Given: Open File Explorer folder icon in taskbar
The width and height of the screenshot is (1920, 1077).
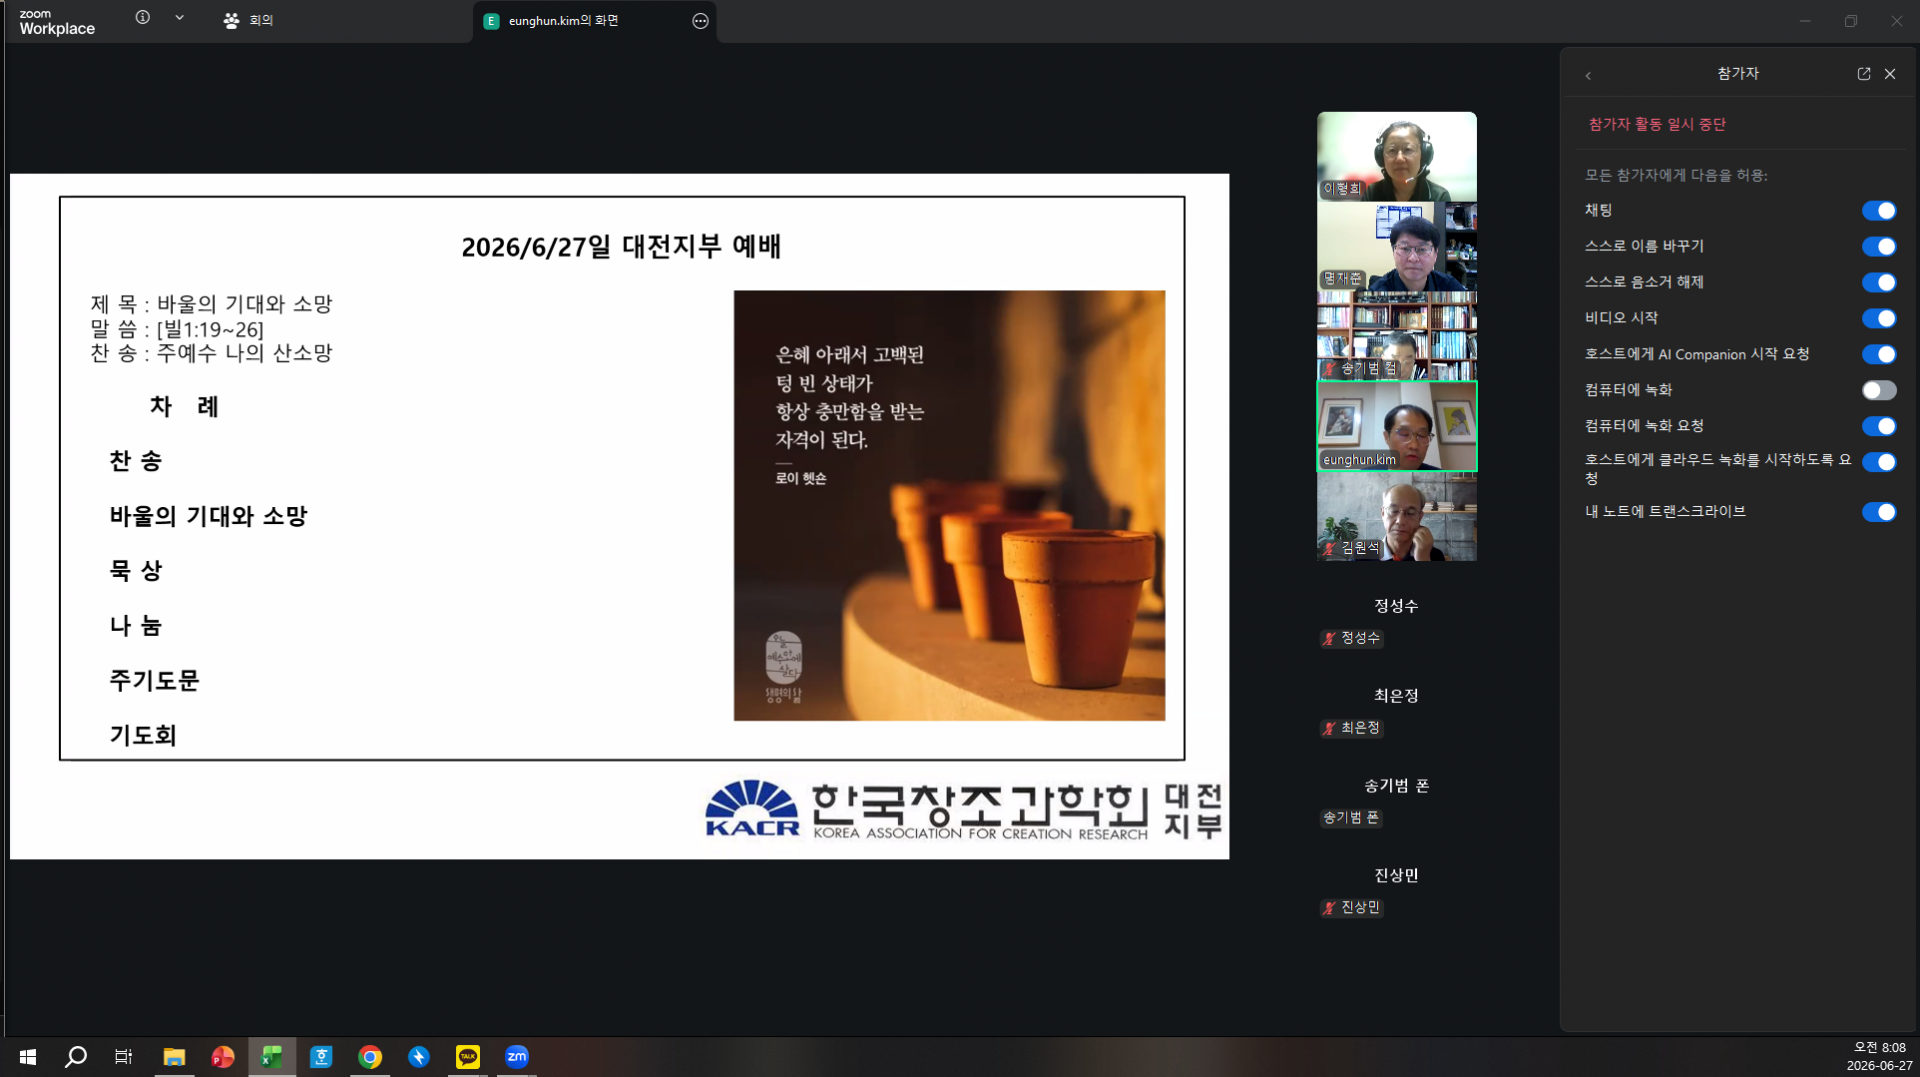Looking at the screenshot, I should click(x=174, y=1056).
